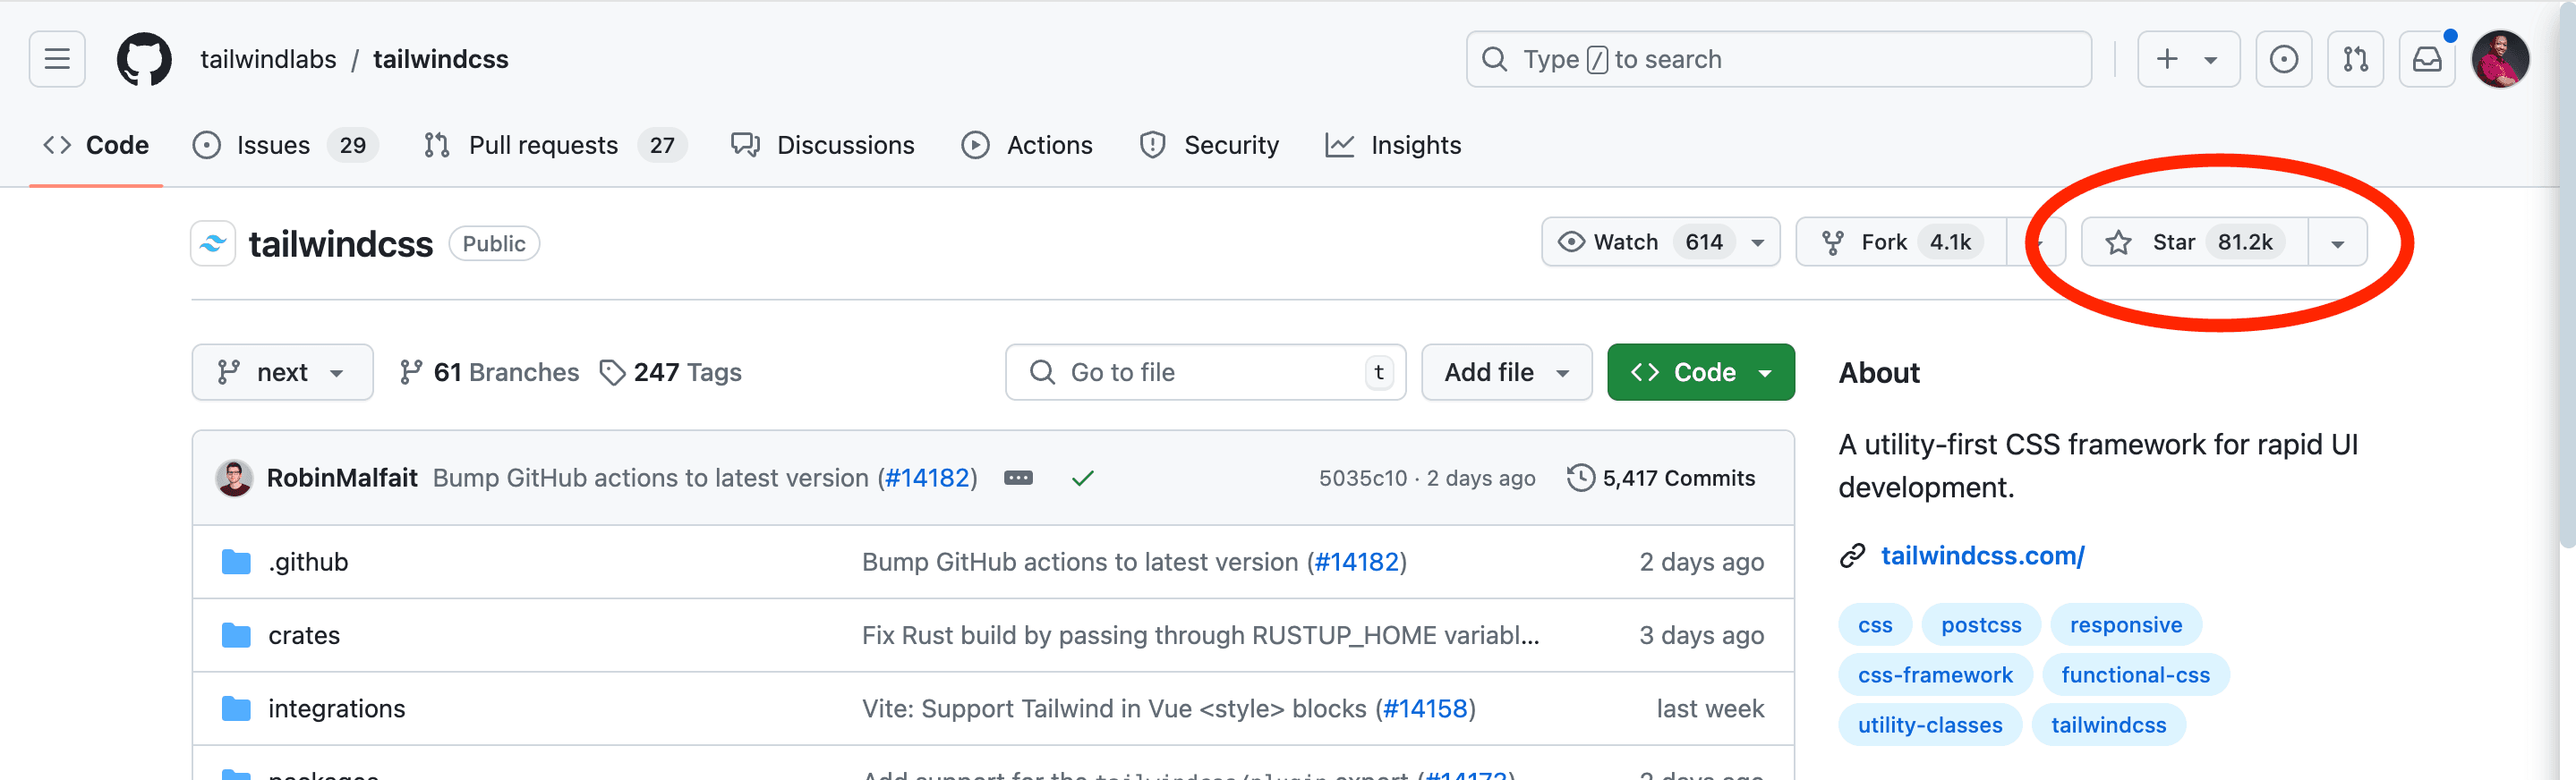Select the utility-classes topic tag

pyautogui.click(x=1930, y=725)
